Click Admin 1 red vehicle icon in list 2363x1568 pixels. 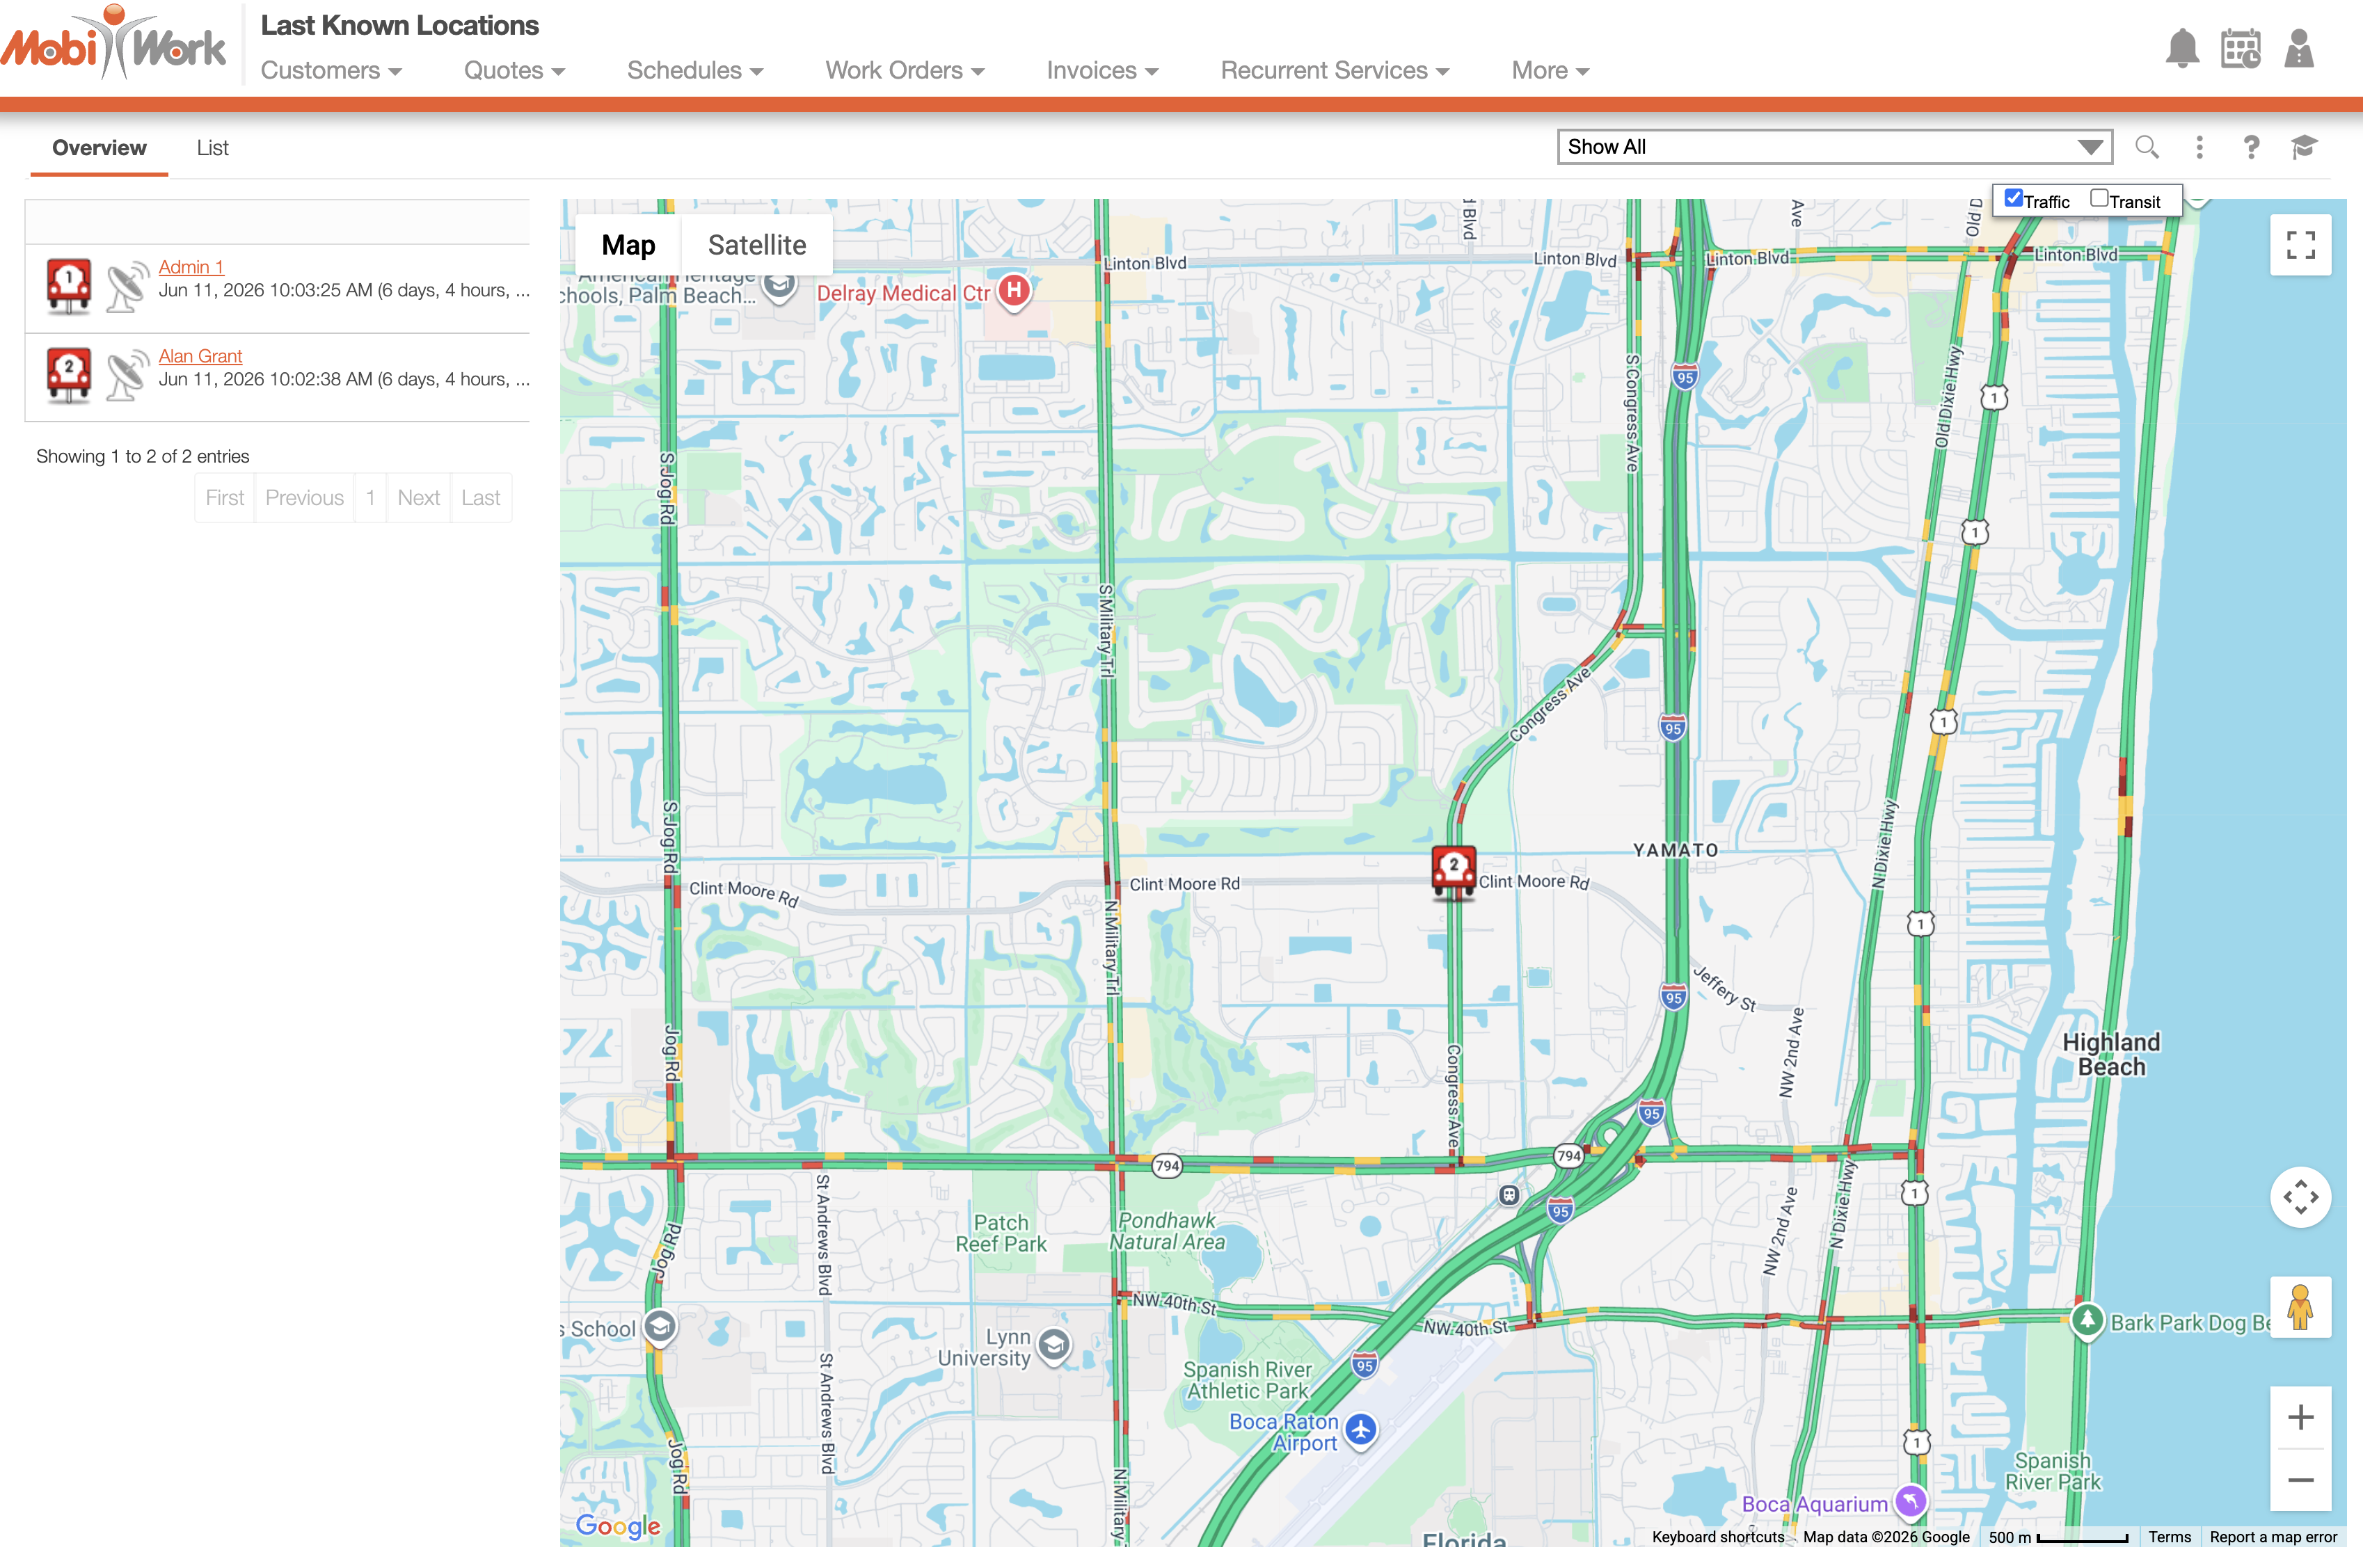click(x=69, y=286)
